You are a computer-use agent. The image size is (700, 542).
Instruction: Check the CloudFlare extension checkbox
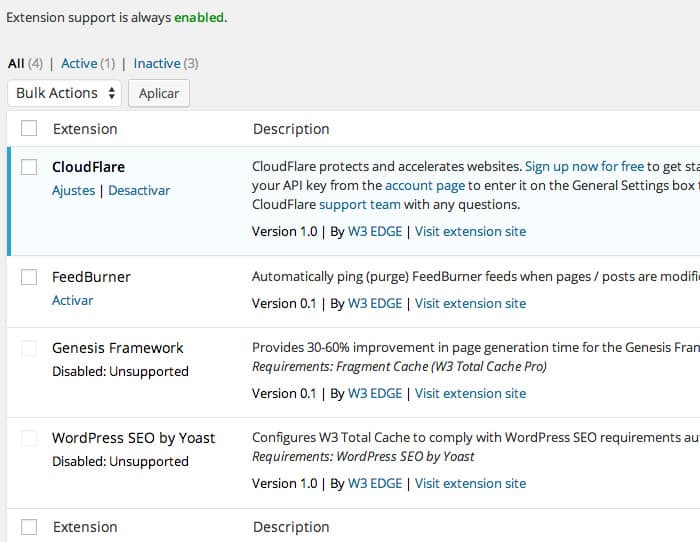point(29,167)
